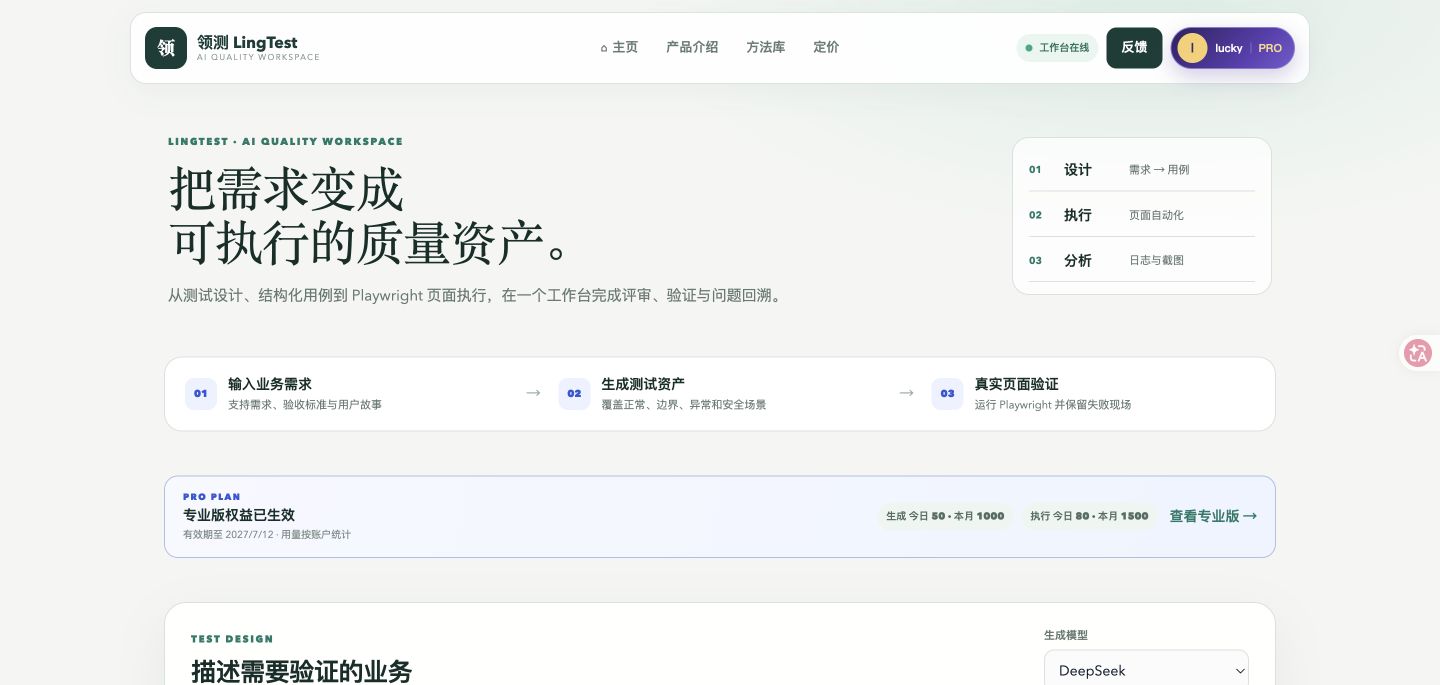The image size is (1440, 685).
Task: Click the 描述需要验证的业务 heading
Action: tap(302, 671)
